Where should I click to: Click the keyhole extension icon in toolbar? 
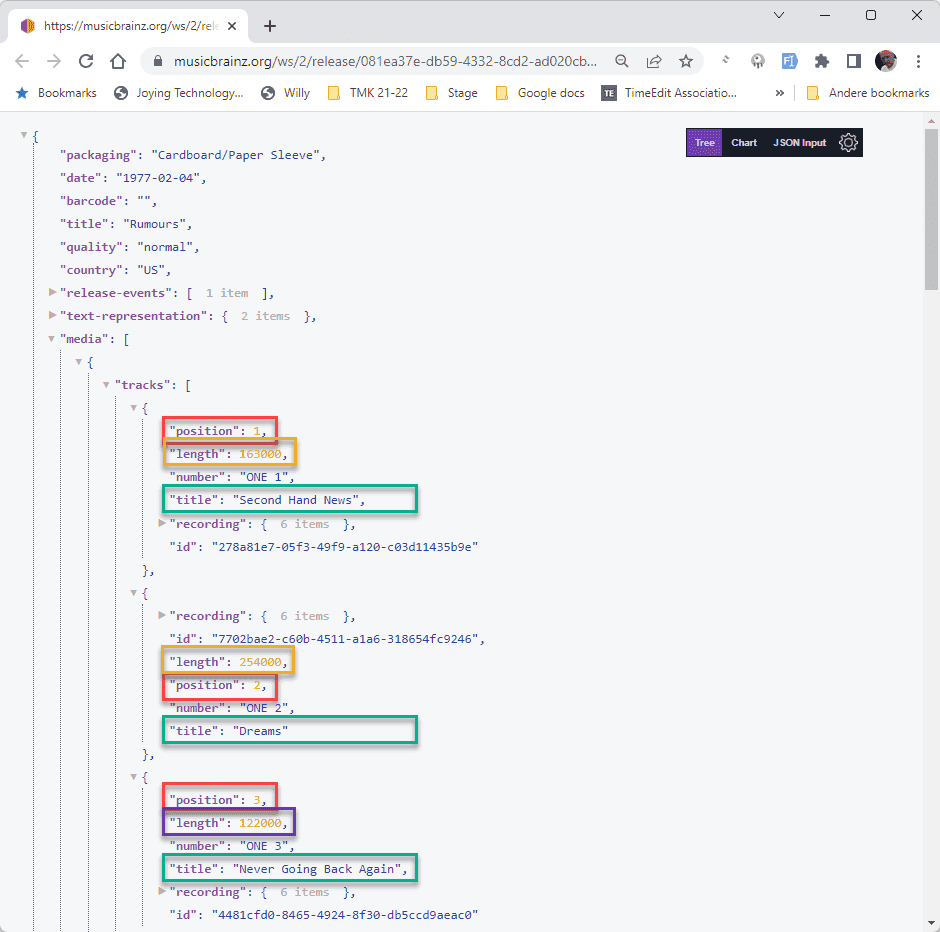coord(758,61)
